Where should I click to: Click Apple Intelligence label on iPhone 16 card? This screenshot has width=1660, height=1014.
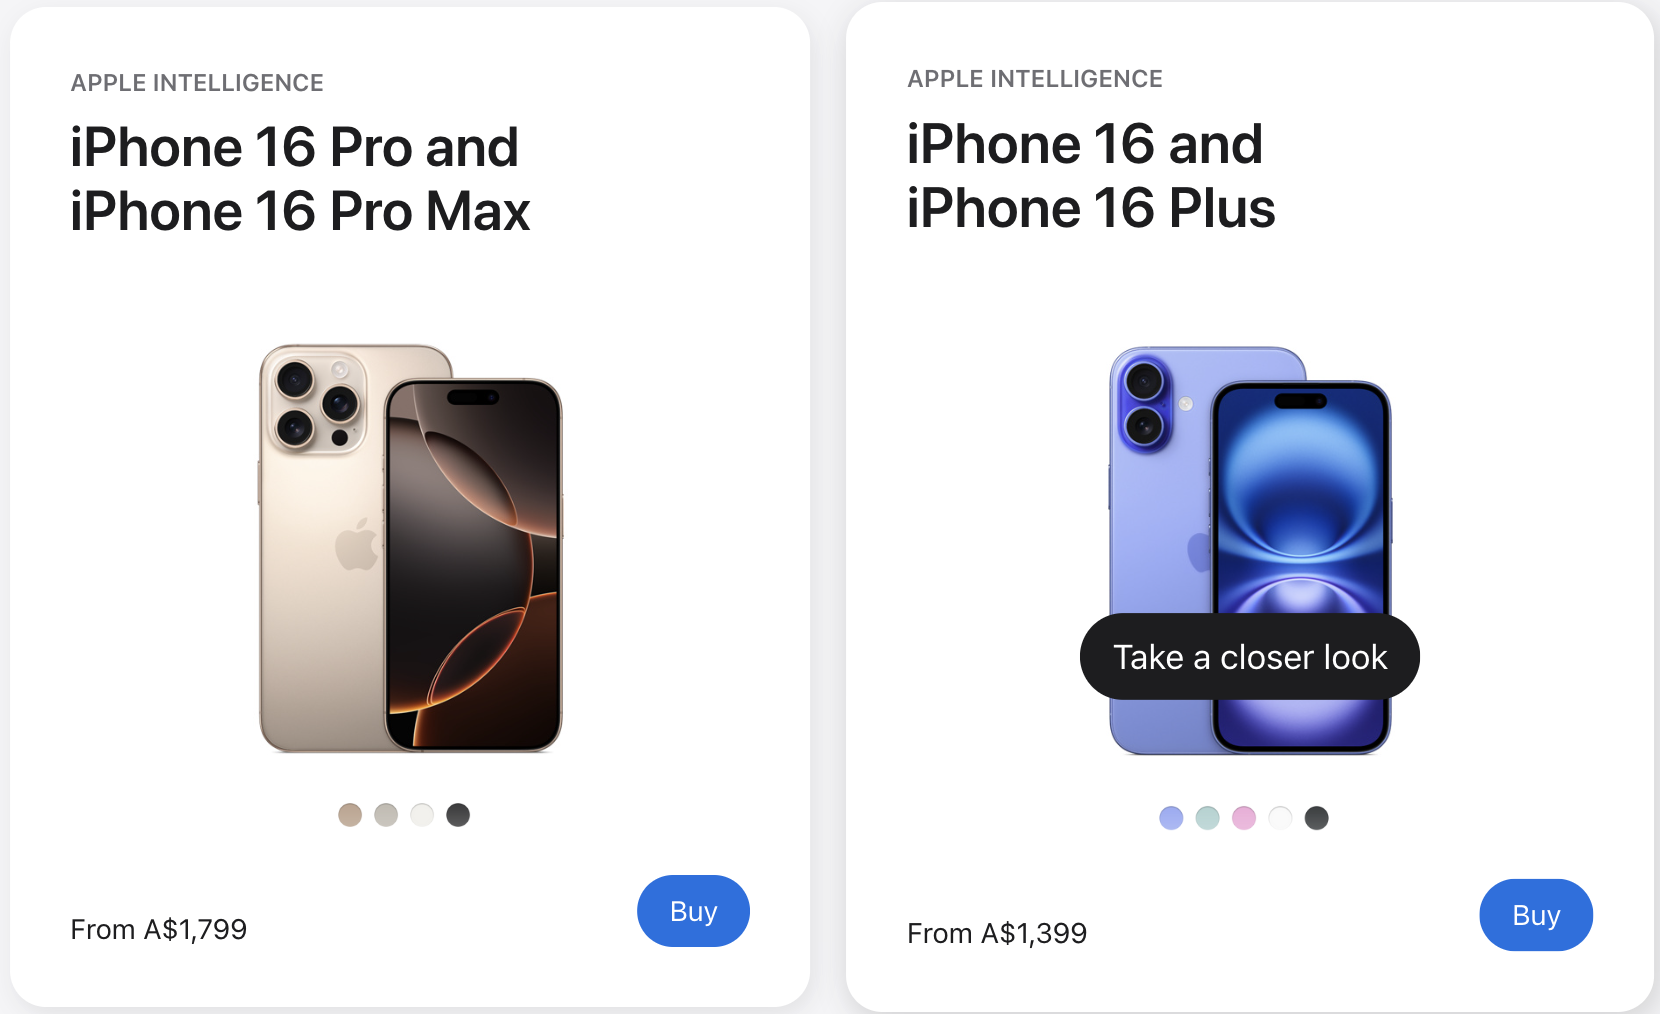point(1035,79)
